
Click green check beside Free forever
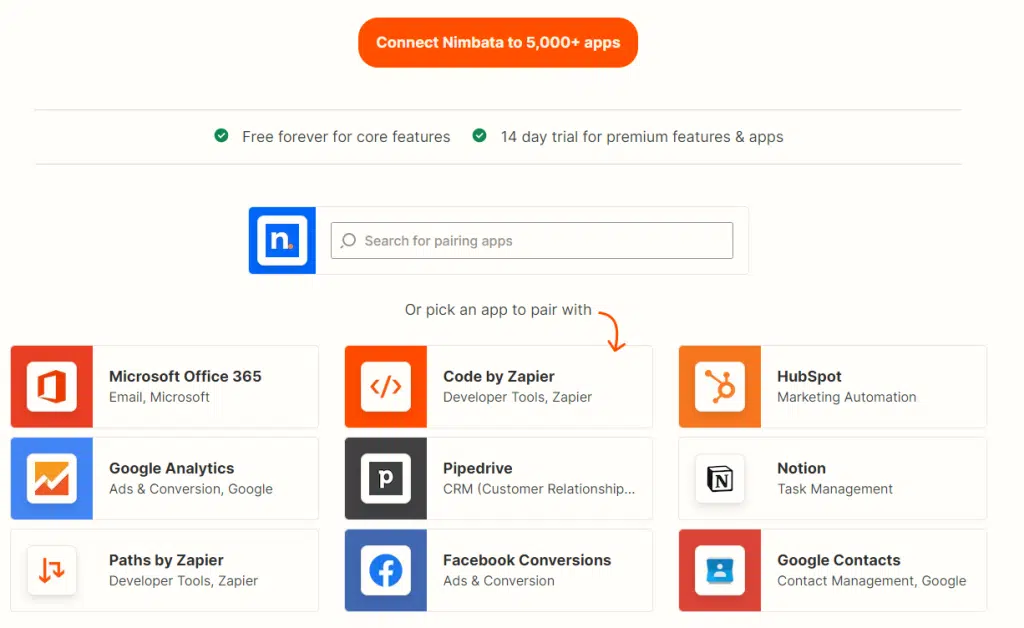click(221, 136)
